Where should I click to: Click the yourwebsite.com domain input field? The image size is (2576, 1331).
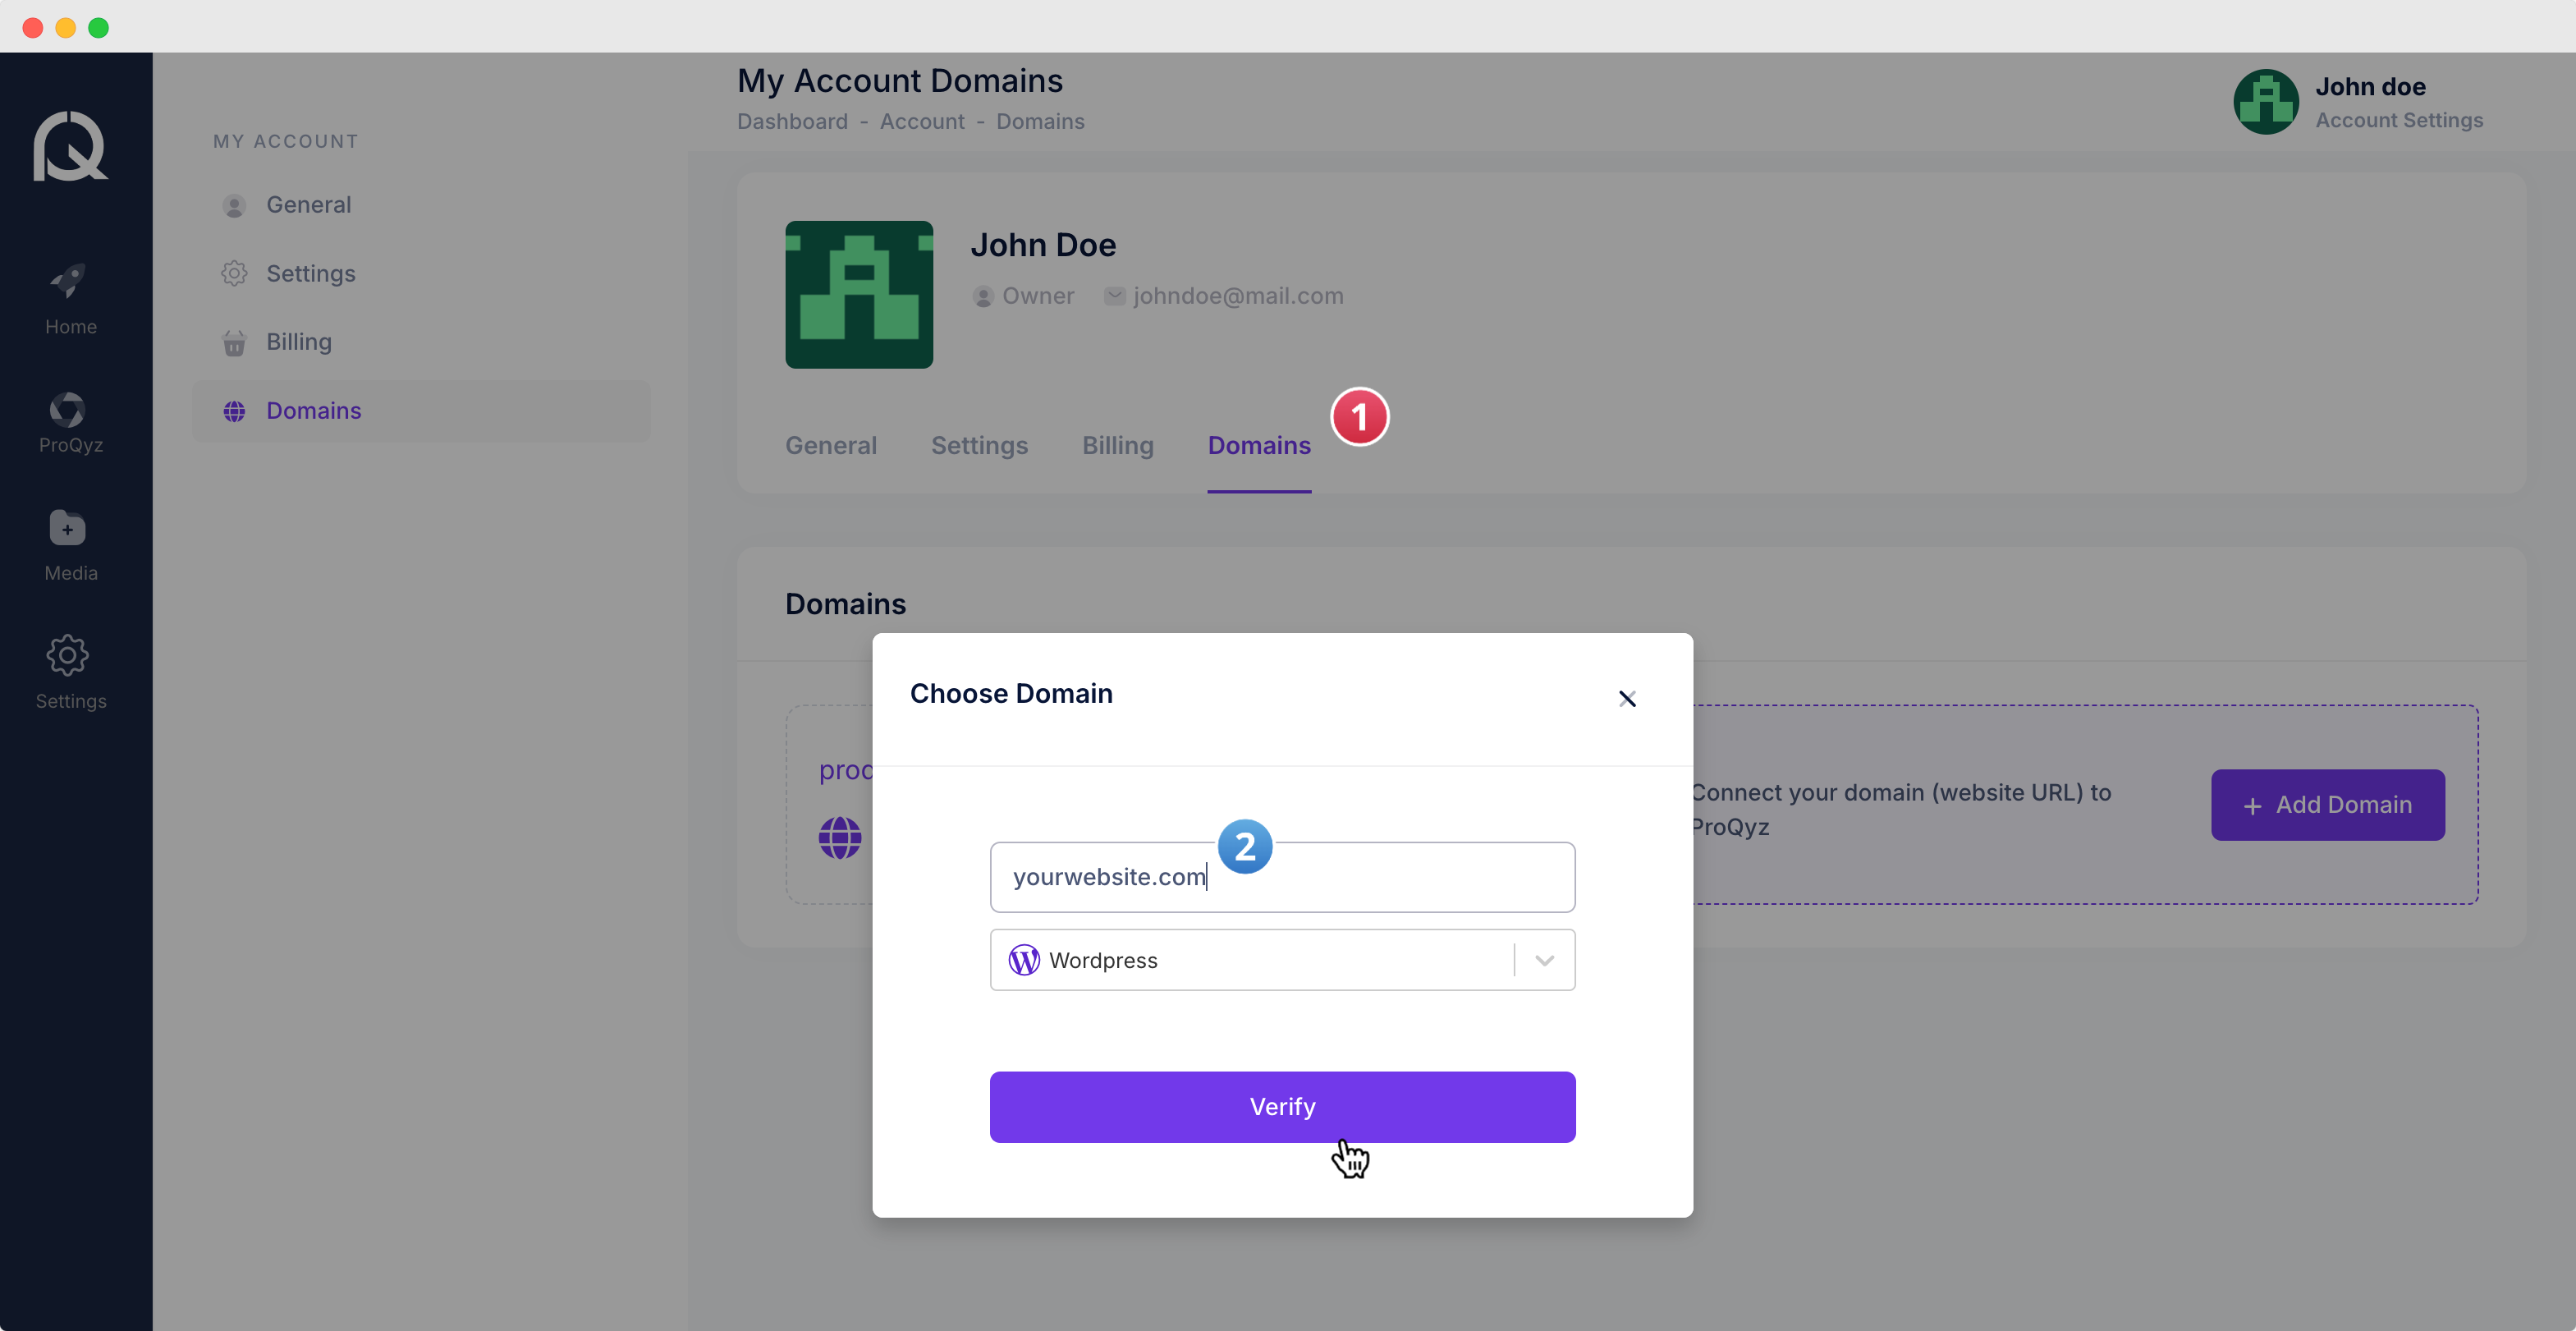coord(1380,877)
